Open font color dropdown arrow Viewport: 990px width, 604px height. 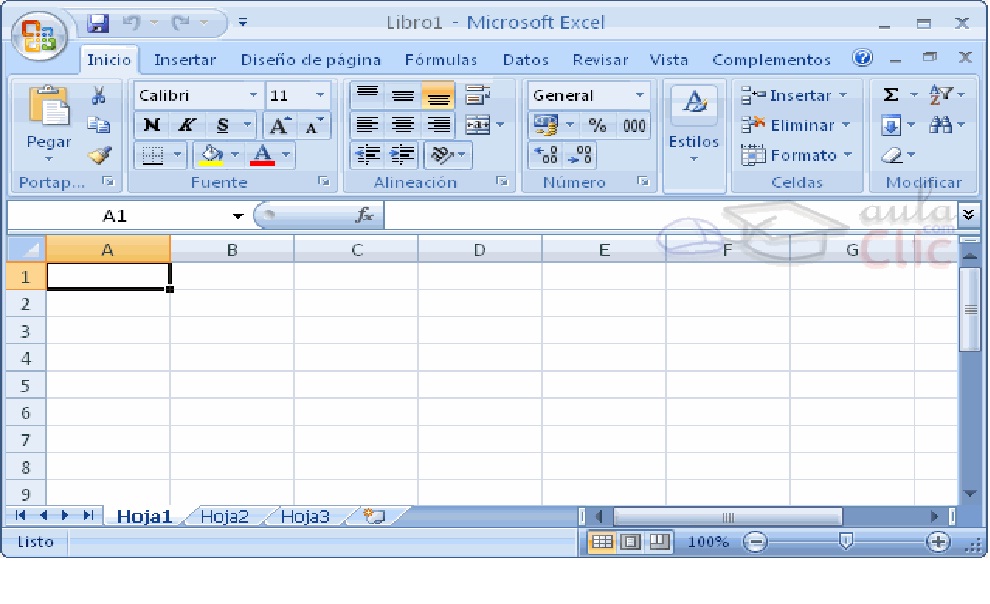click(286, 155)
